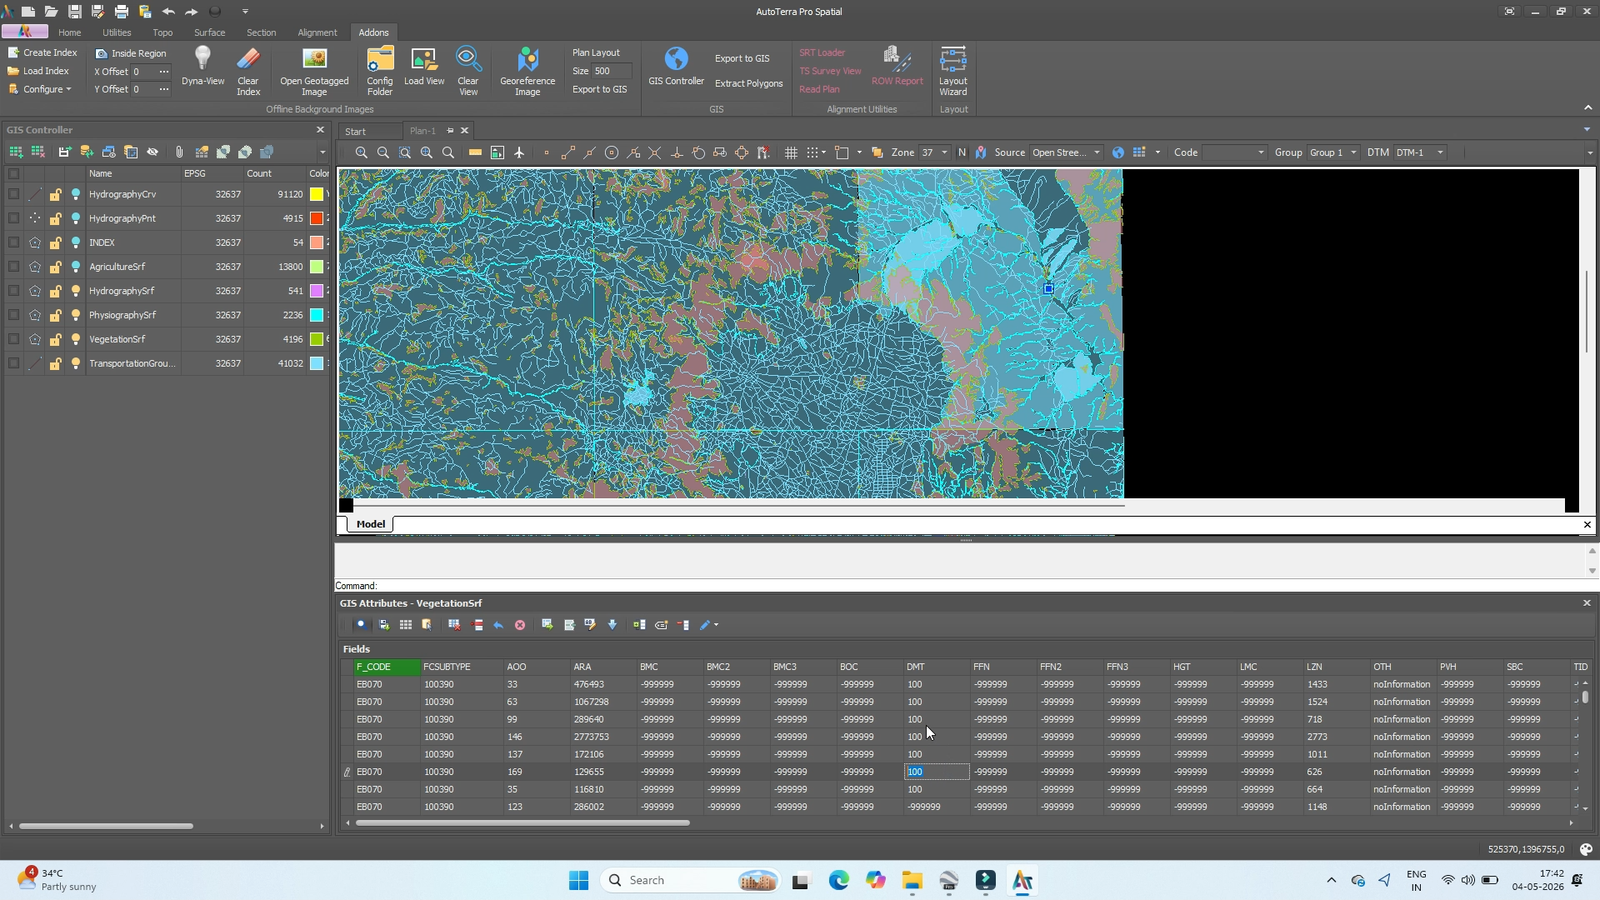The height and width of the screenshot is (900, 1600).
Task: Toggle the lock on the VegetationSrf layer
Action: 56,339
